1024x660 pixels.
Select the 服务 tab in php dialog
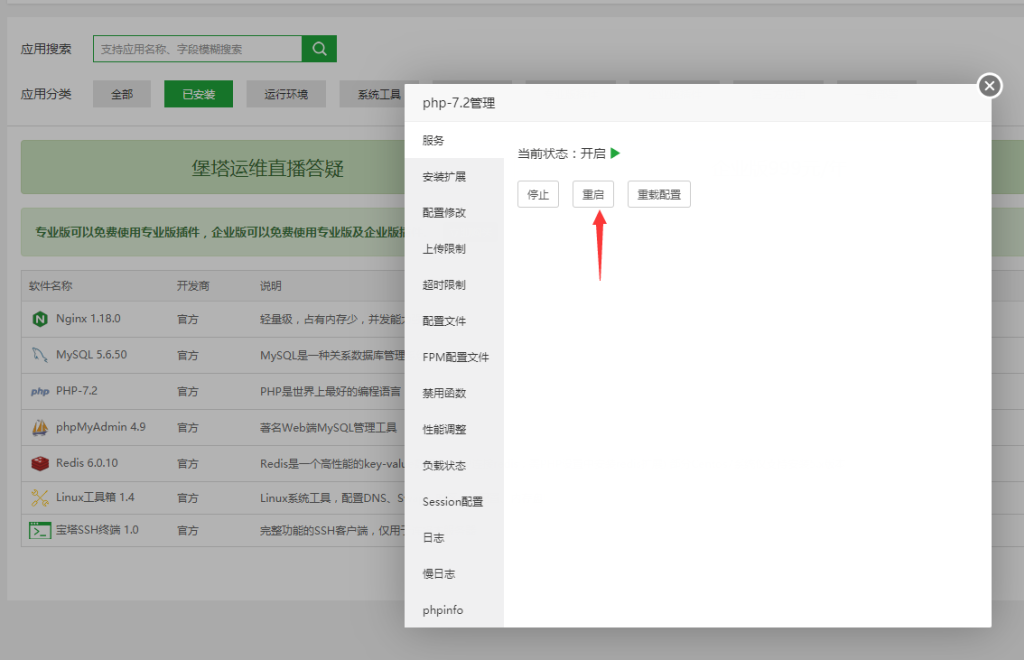(x=455, y=140)
